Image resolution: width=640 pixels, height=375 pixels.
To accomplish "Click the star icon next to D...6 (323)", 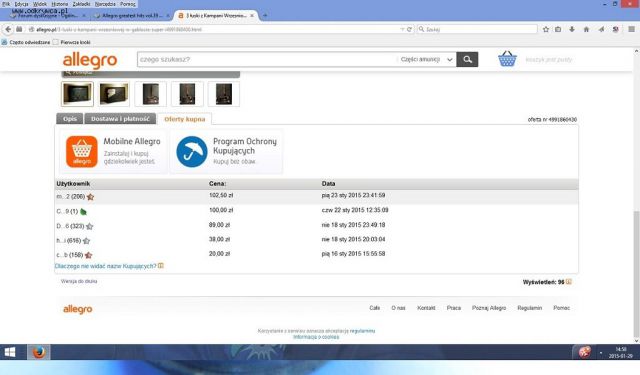I will coord(89,226).
